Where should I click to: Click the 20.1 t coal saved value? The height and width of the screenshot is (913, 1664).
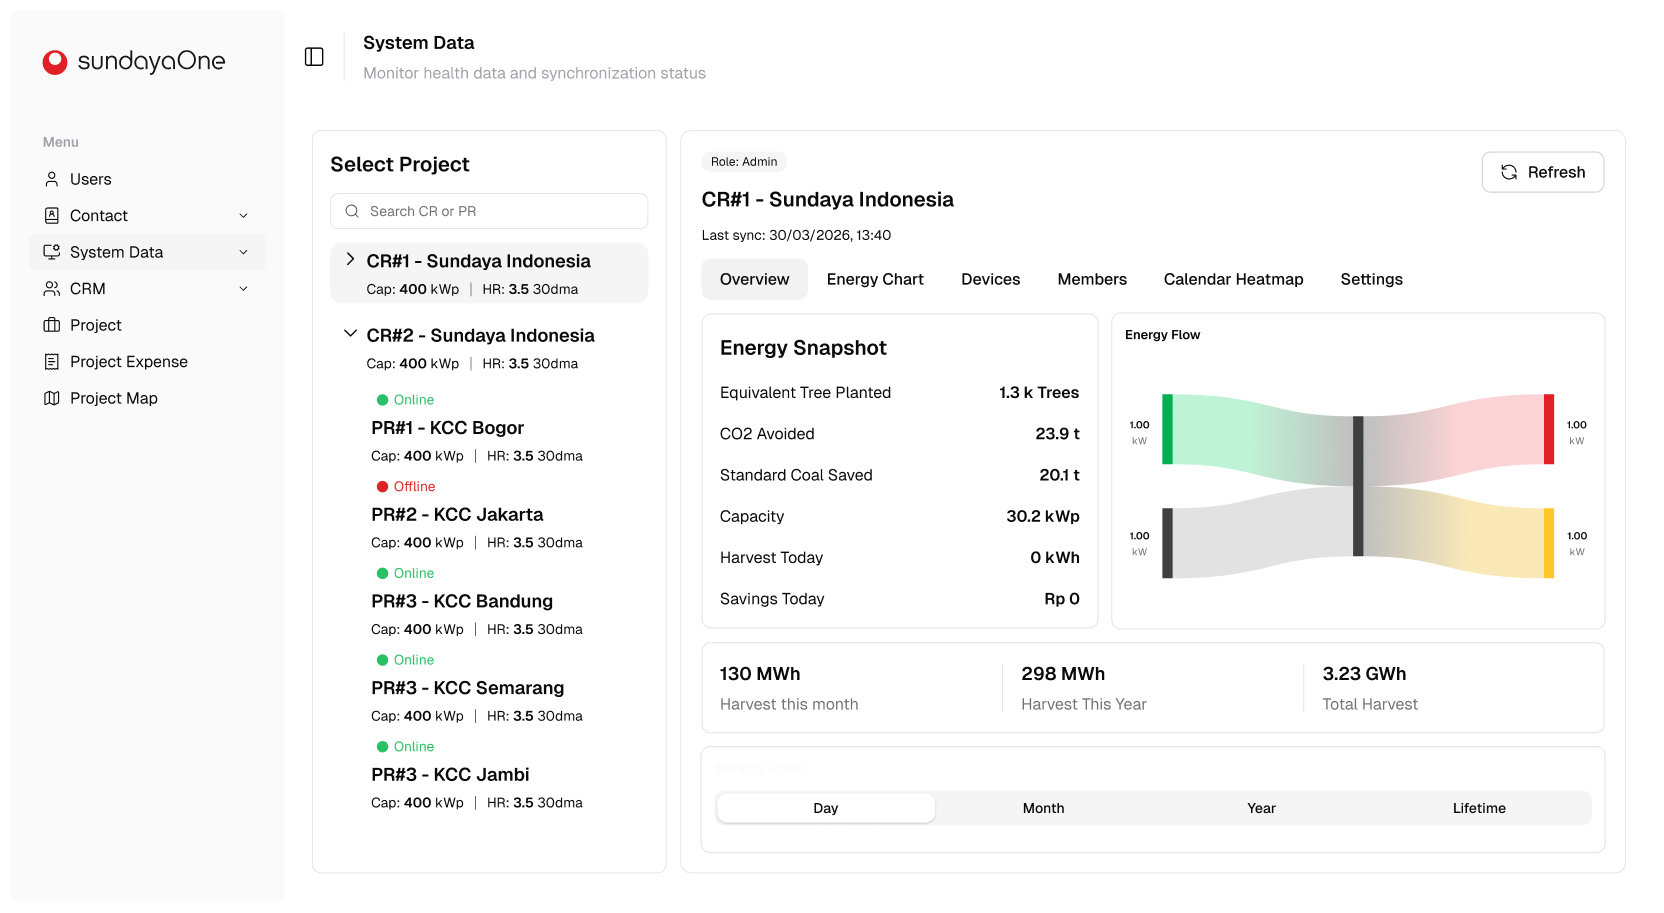pyautogui.click(x=1059, y=475)
